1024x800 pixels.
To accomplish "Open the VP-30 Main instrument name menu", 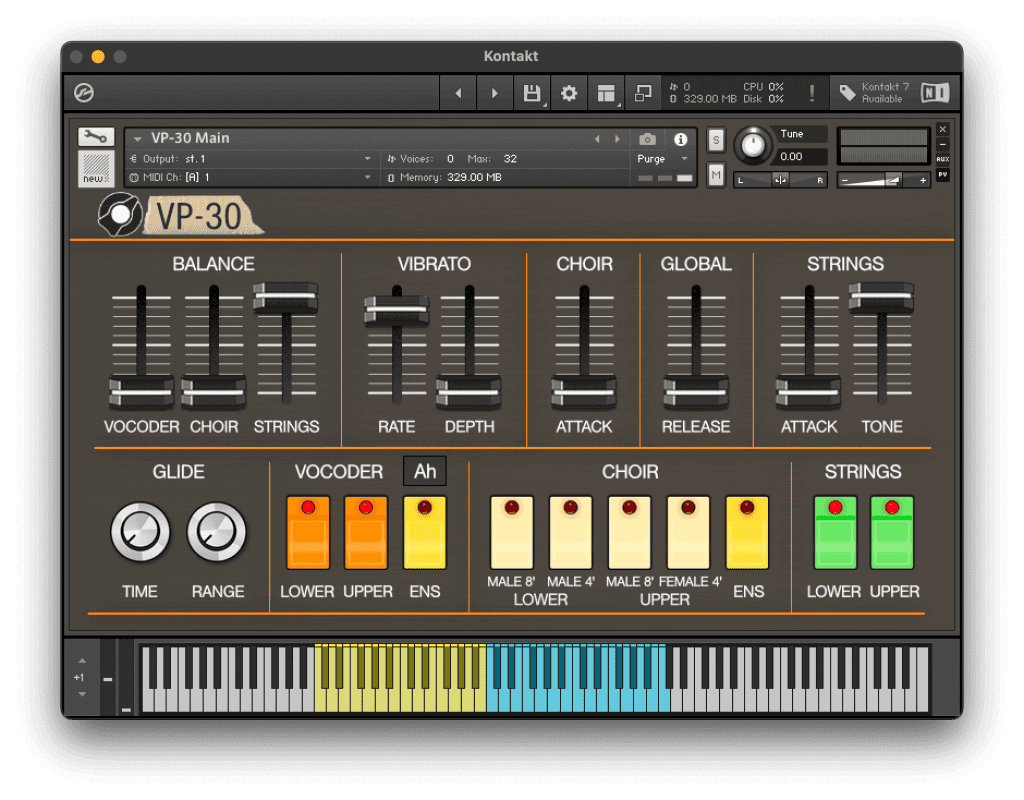I will tap(190, 138).
